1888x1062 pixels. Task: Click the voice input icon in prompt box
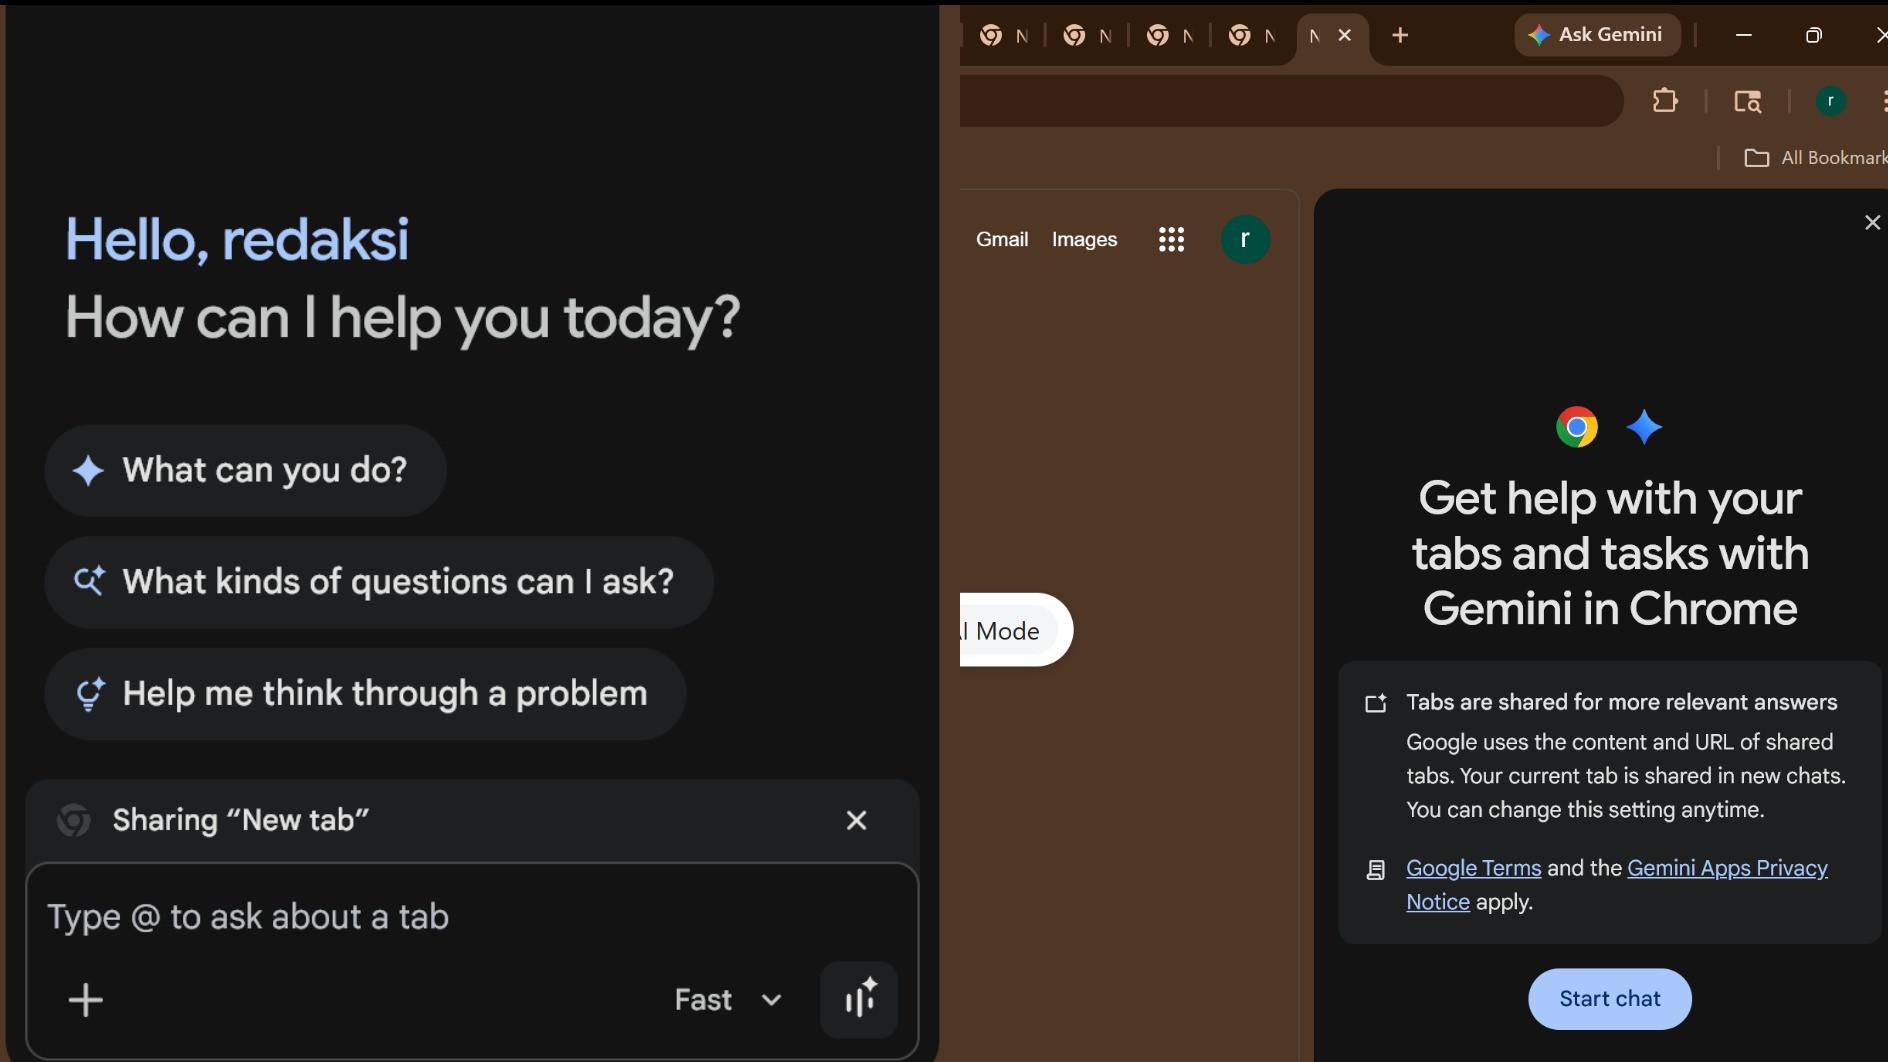pyautogui.click(x=859, y=999)
